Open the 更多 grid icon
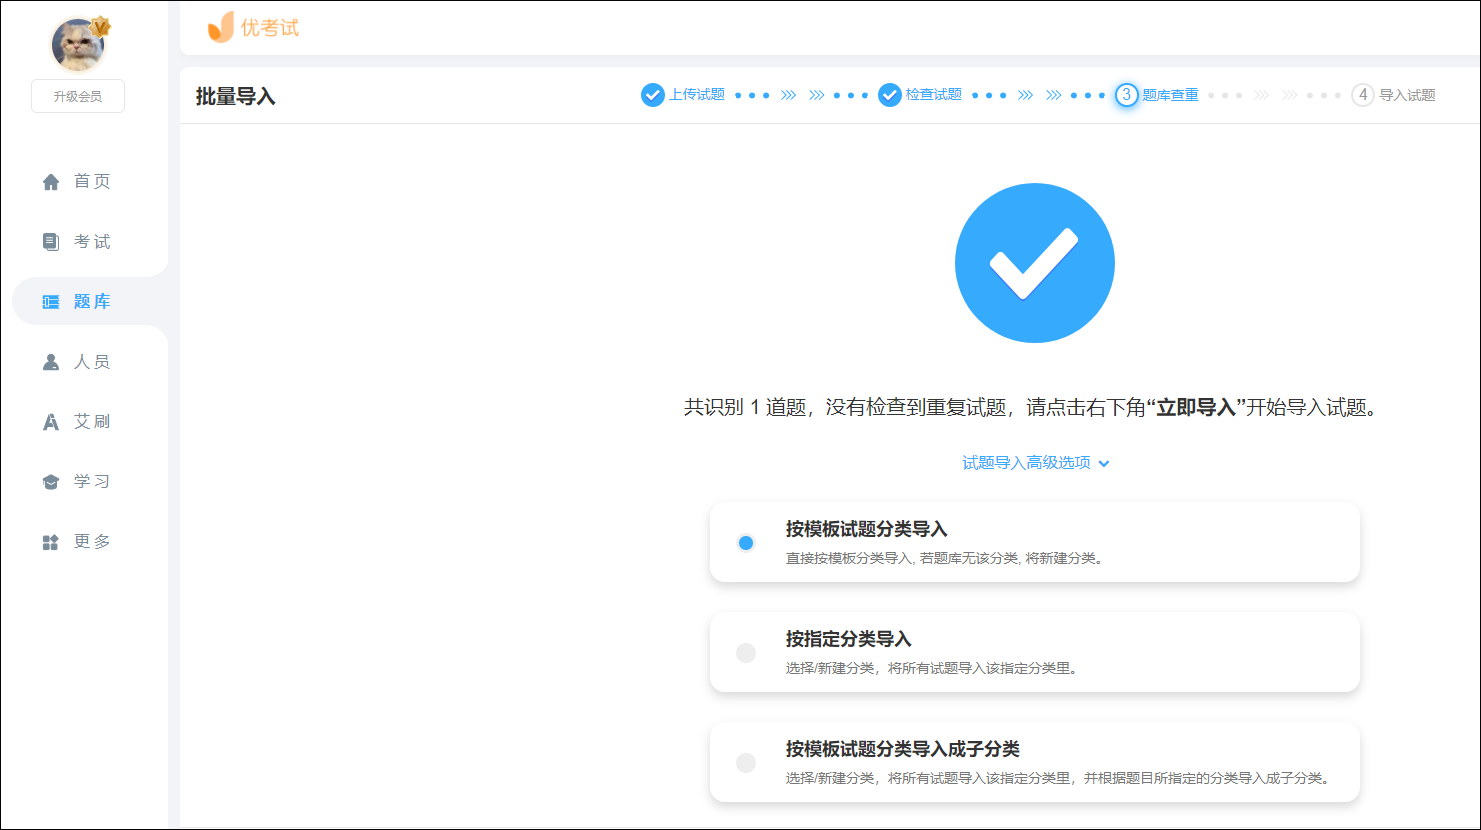 tap(51, 542)
